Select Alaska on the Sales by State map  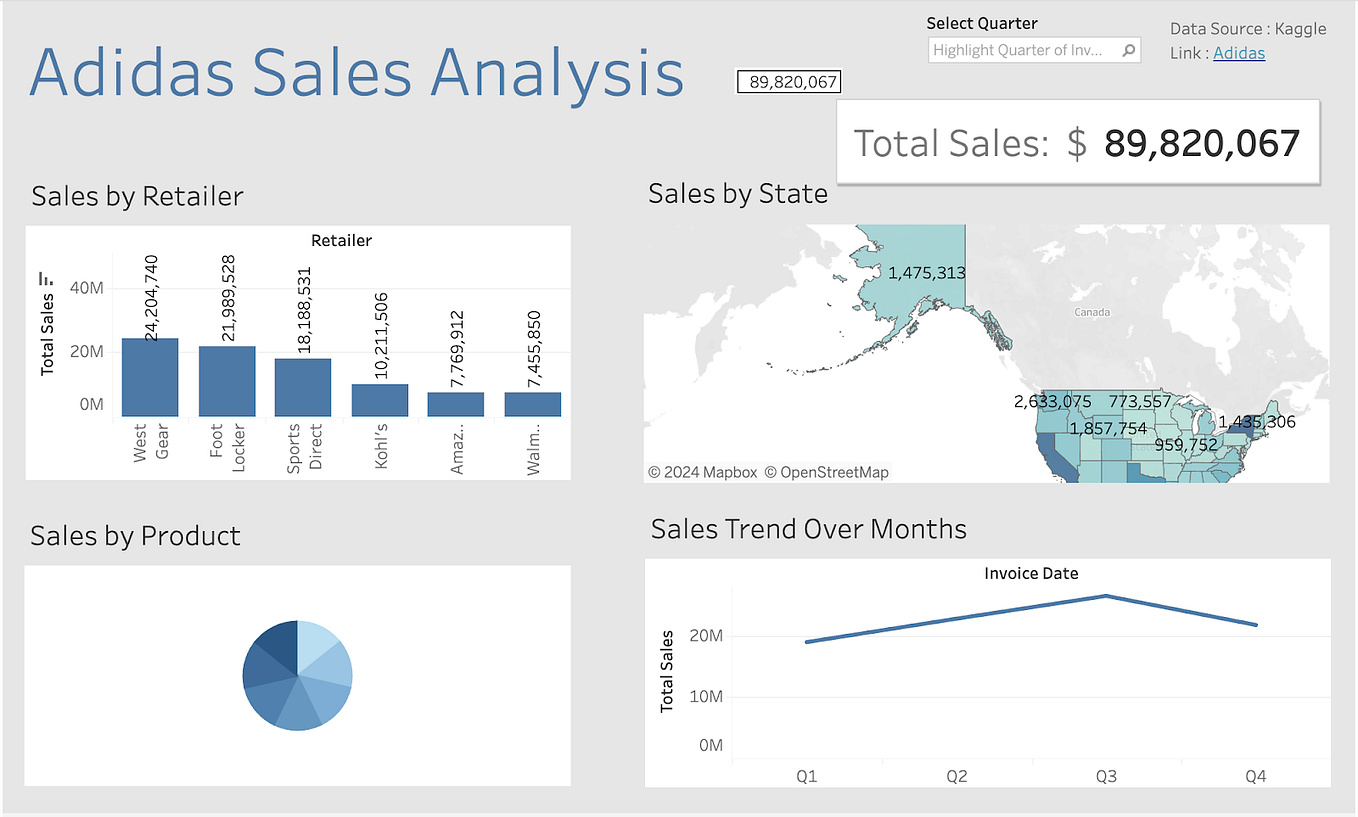(920, 290)
